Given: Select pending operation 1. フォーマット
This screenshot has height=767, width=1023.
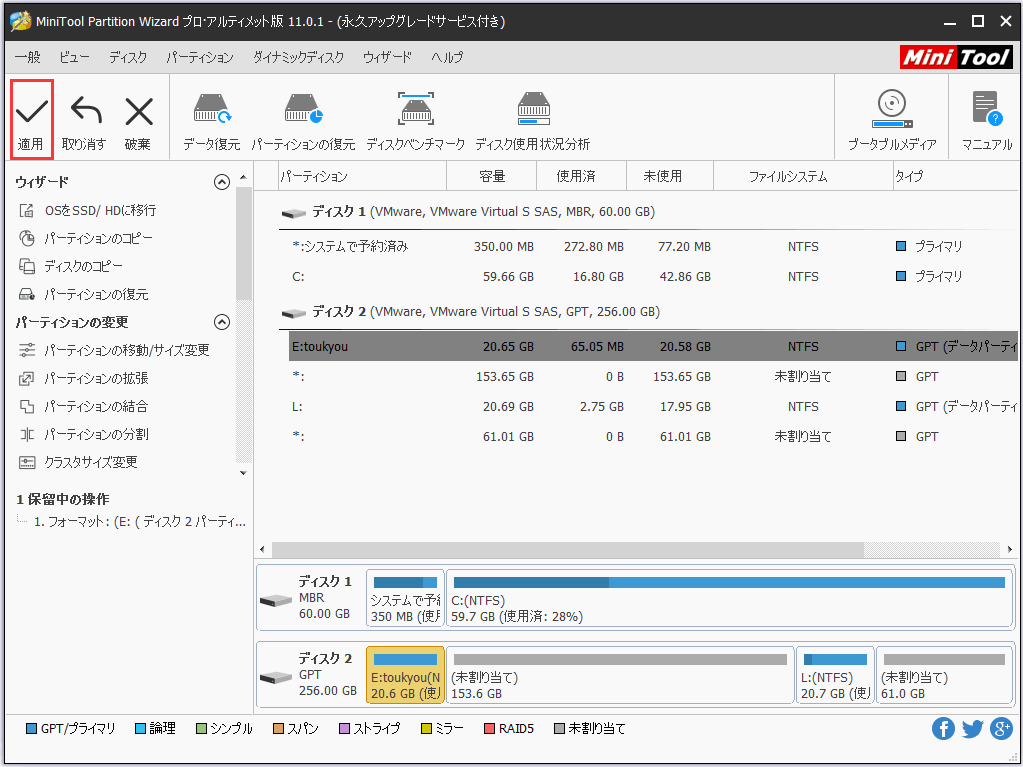Looking at the screenshot, I should click(x=140, y=522).
